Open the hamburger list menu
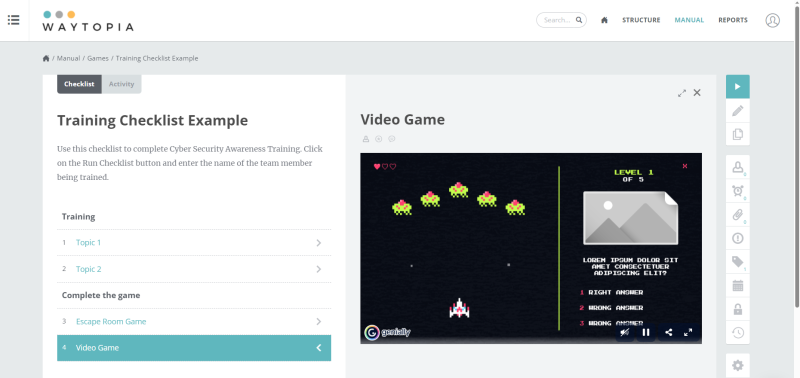The width and height of the screenshot is (800, 378). [x=14, y=20]
